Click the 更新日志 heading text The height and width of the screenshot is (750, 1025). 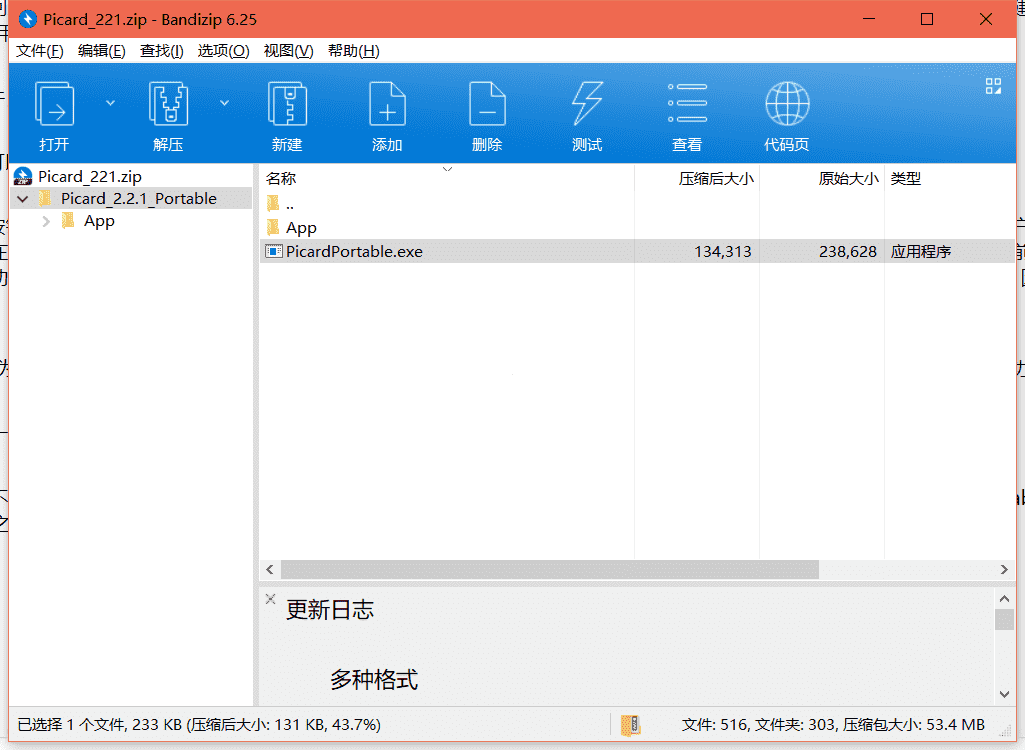point(330,610)
